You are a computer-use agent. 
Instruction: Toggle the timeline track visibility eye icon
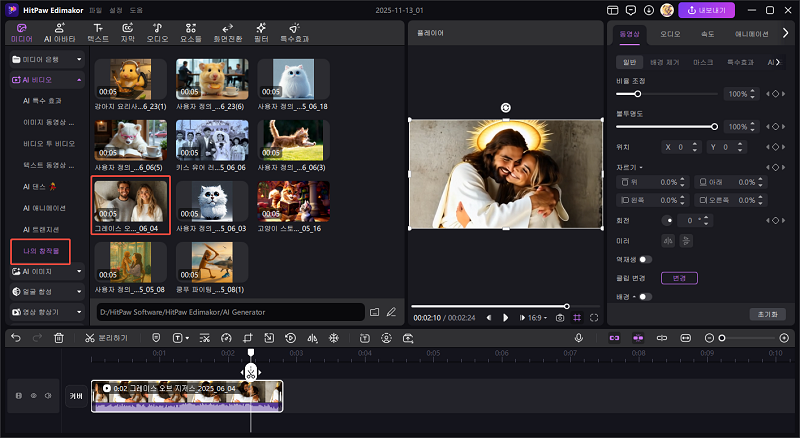pos(34,396)
